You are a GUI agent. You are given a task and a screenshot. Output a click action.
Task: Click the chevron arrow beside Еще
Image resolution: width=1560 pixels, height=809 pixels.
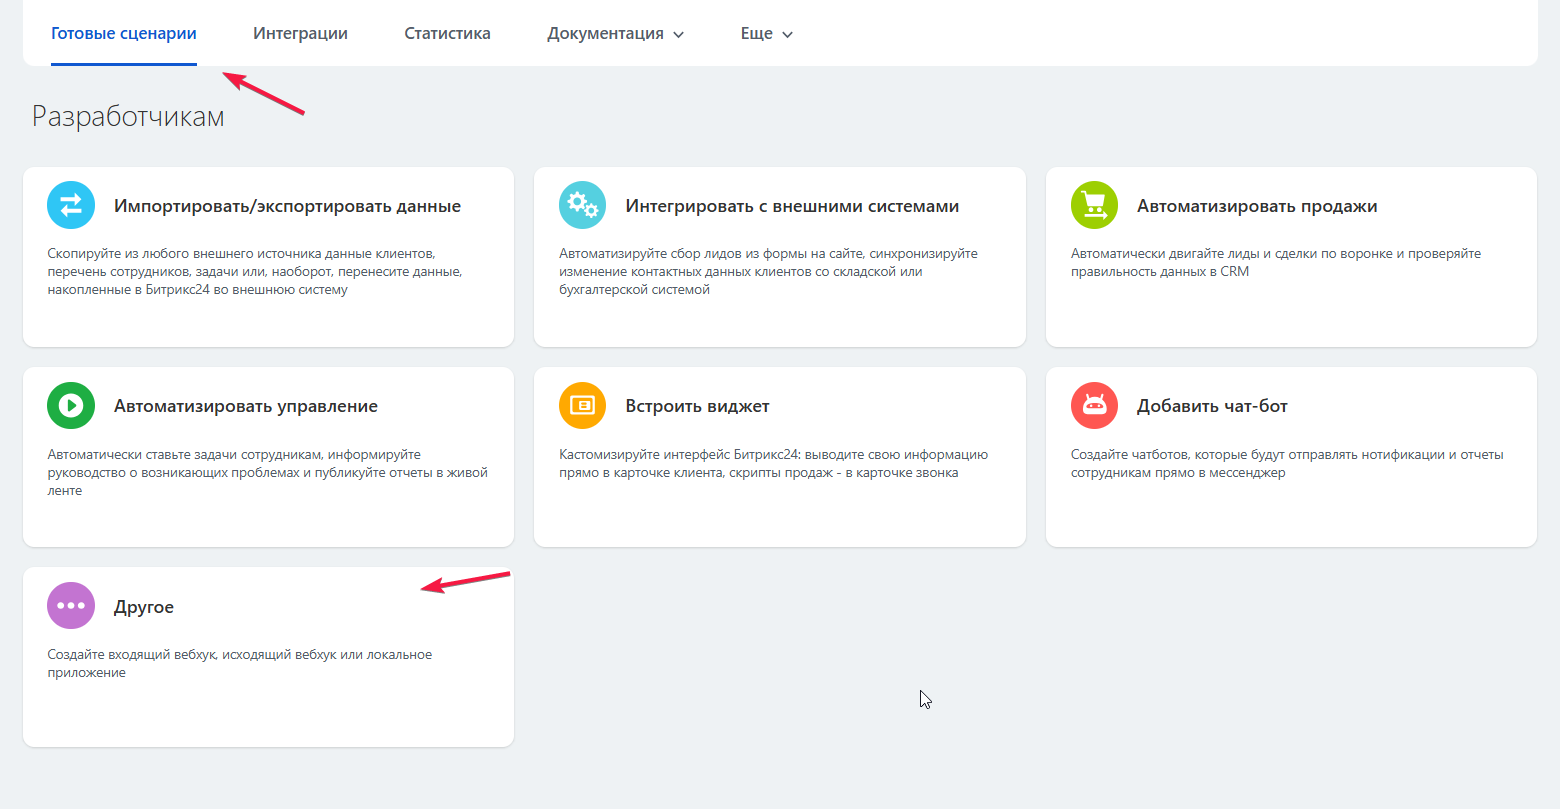coord(787,35)
